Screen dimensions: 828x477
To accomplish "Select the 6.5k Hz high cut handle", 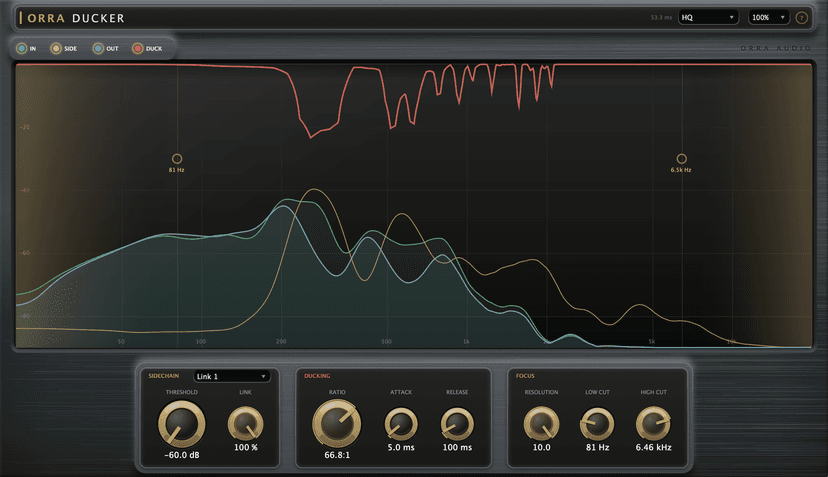I will click(x=682, y=158).
